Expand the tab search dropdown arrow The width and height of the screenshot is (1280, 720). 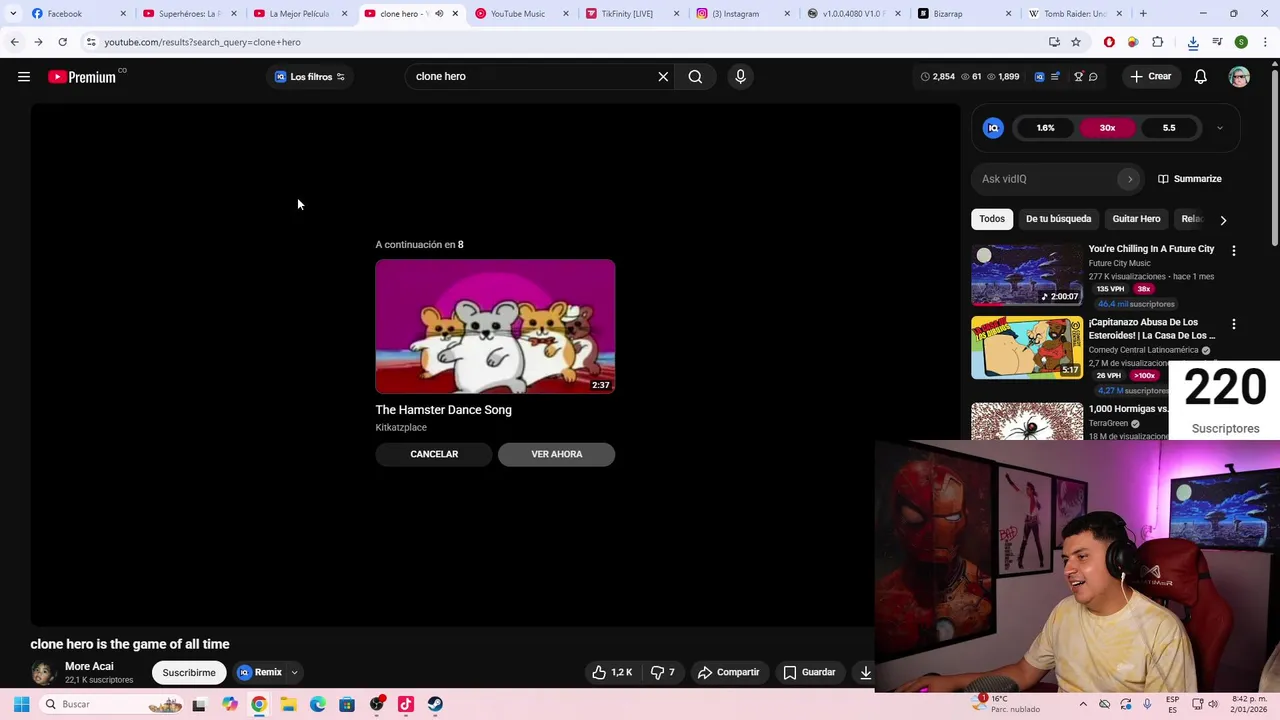12,14
